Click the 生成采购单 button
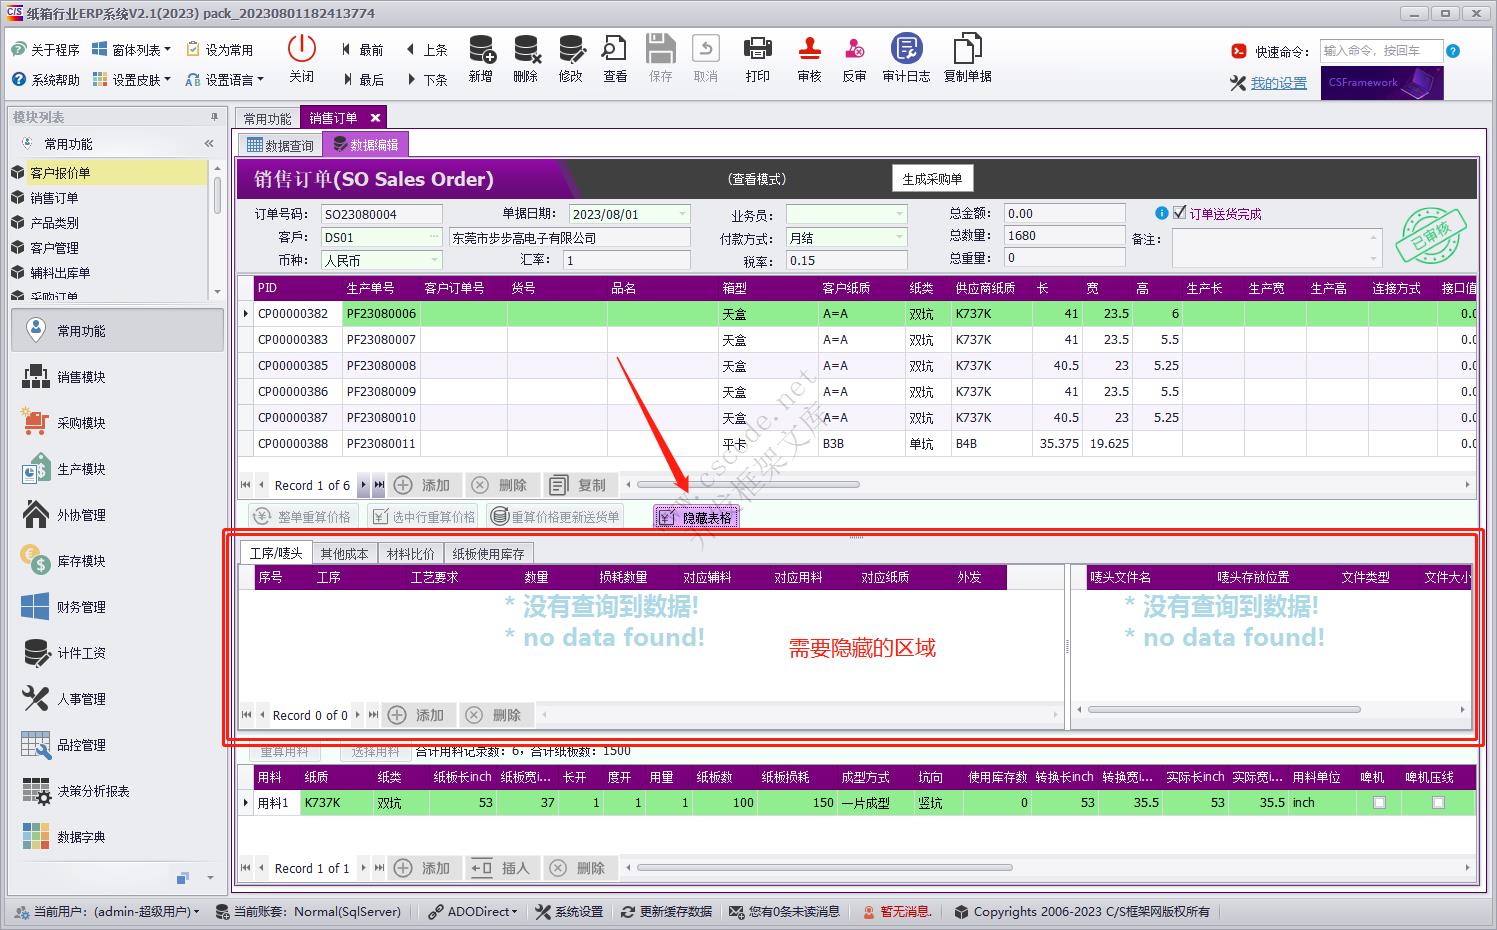The height and width of the screenshot is (930, 1497). tap(931, 178)
